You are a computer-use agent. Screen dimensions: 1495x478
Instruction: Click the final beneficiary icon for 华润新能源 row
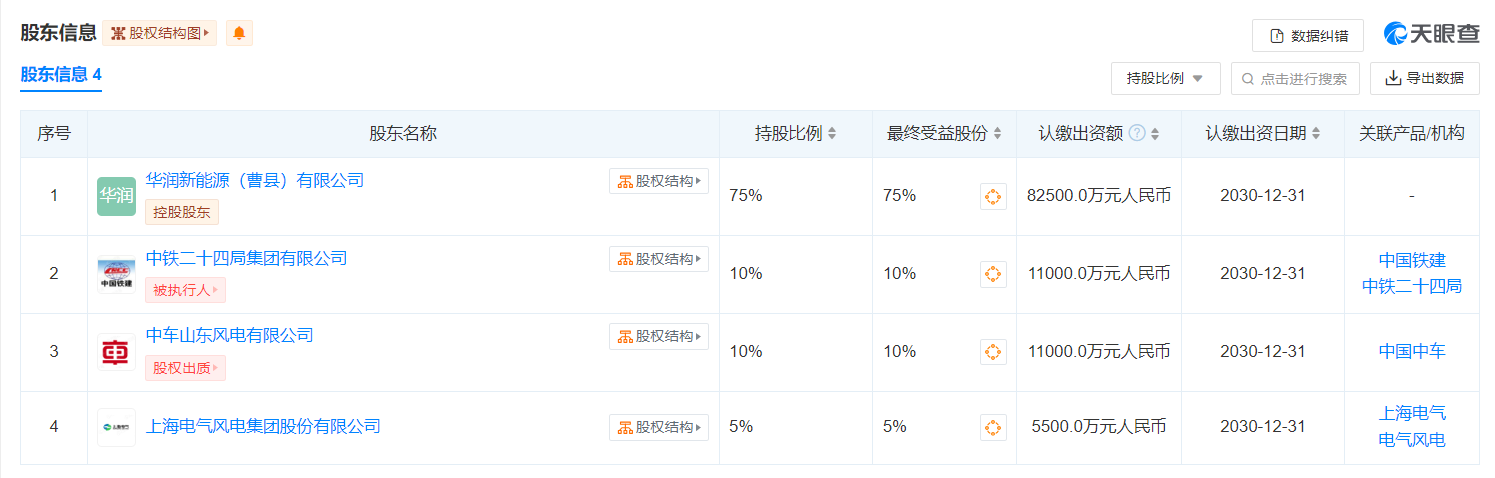(992, 196)
